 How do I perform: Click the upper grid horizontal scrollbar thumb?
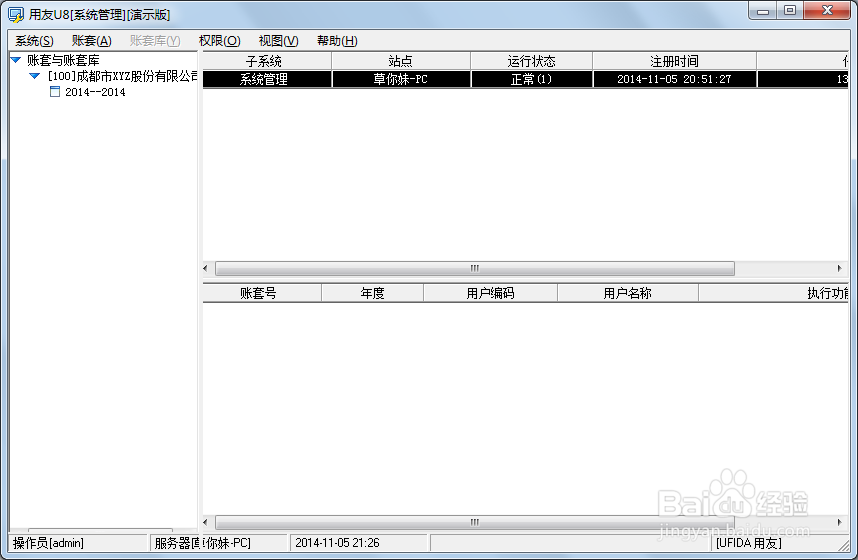pyautogui.click(x=475, y=268)
